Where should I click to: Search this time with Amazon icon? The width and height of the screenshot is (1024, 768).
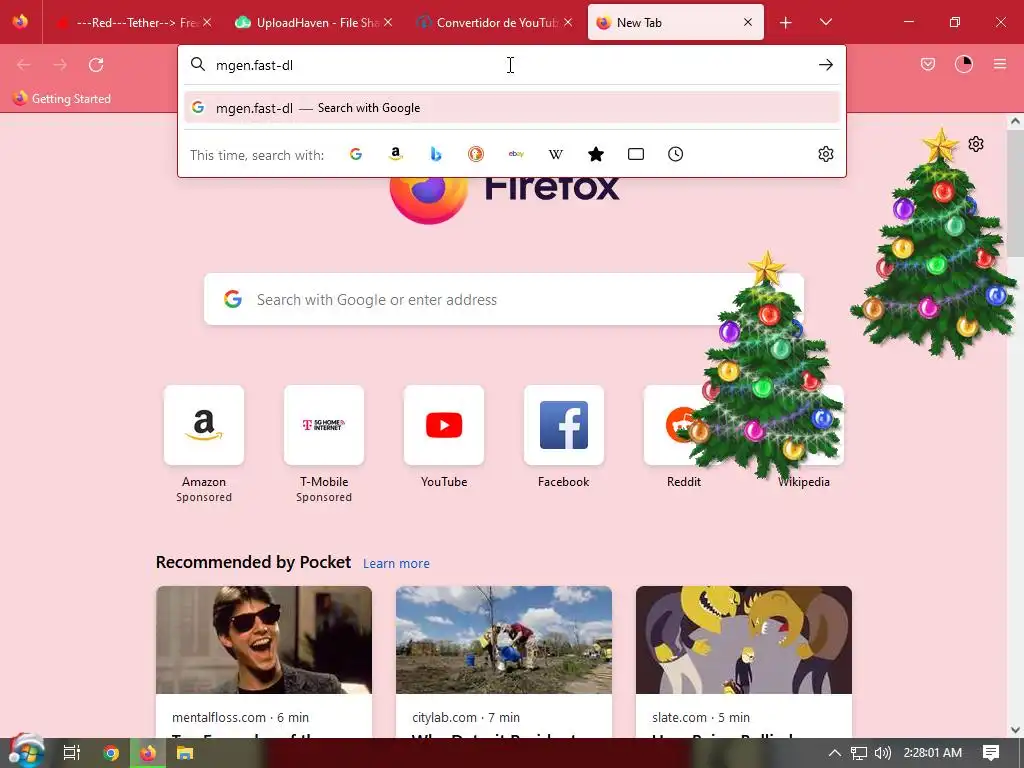pos(396,154)
